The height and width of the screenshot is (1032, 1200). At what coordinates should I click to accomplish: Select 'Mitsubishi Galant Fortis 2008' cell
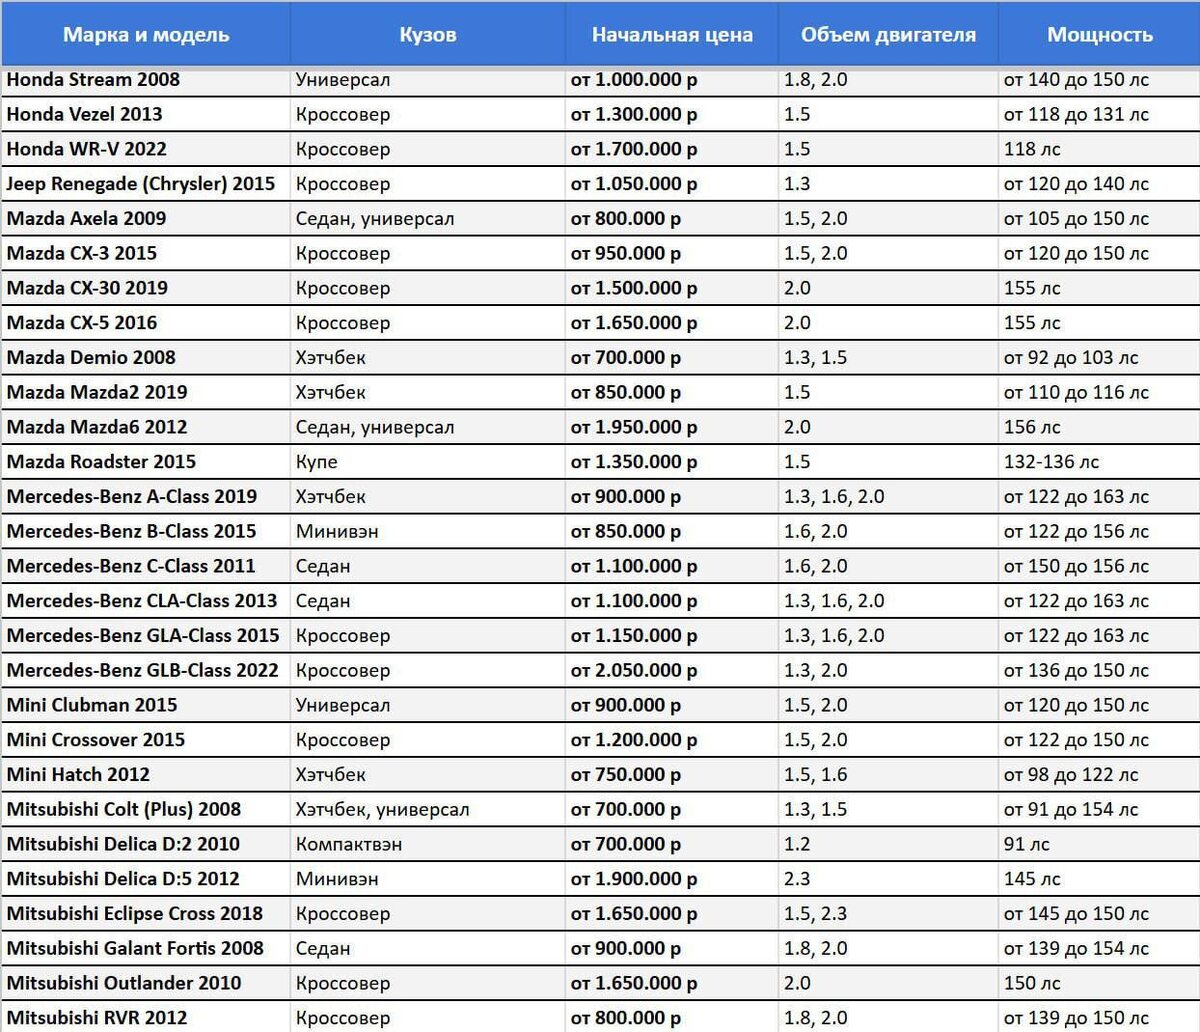tap(146, 948)
